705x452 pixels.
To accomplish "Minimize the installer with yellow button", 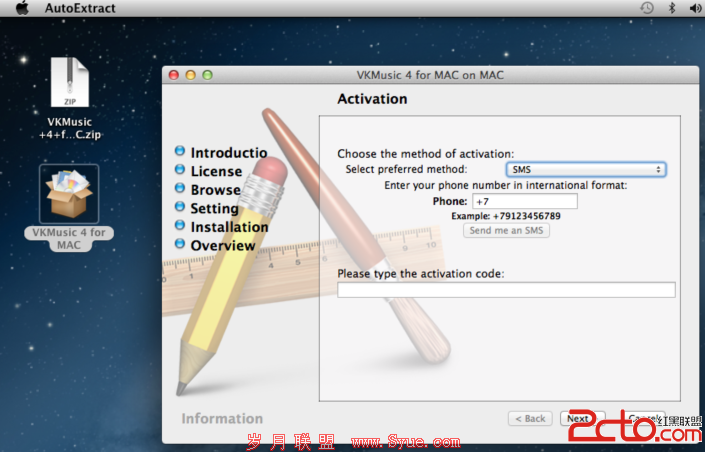I will tap(191, 75).
